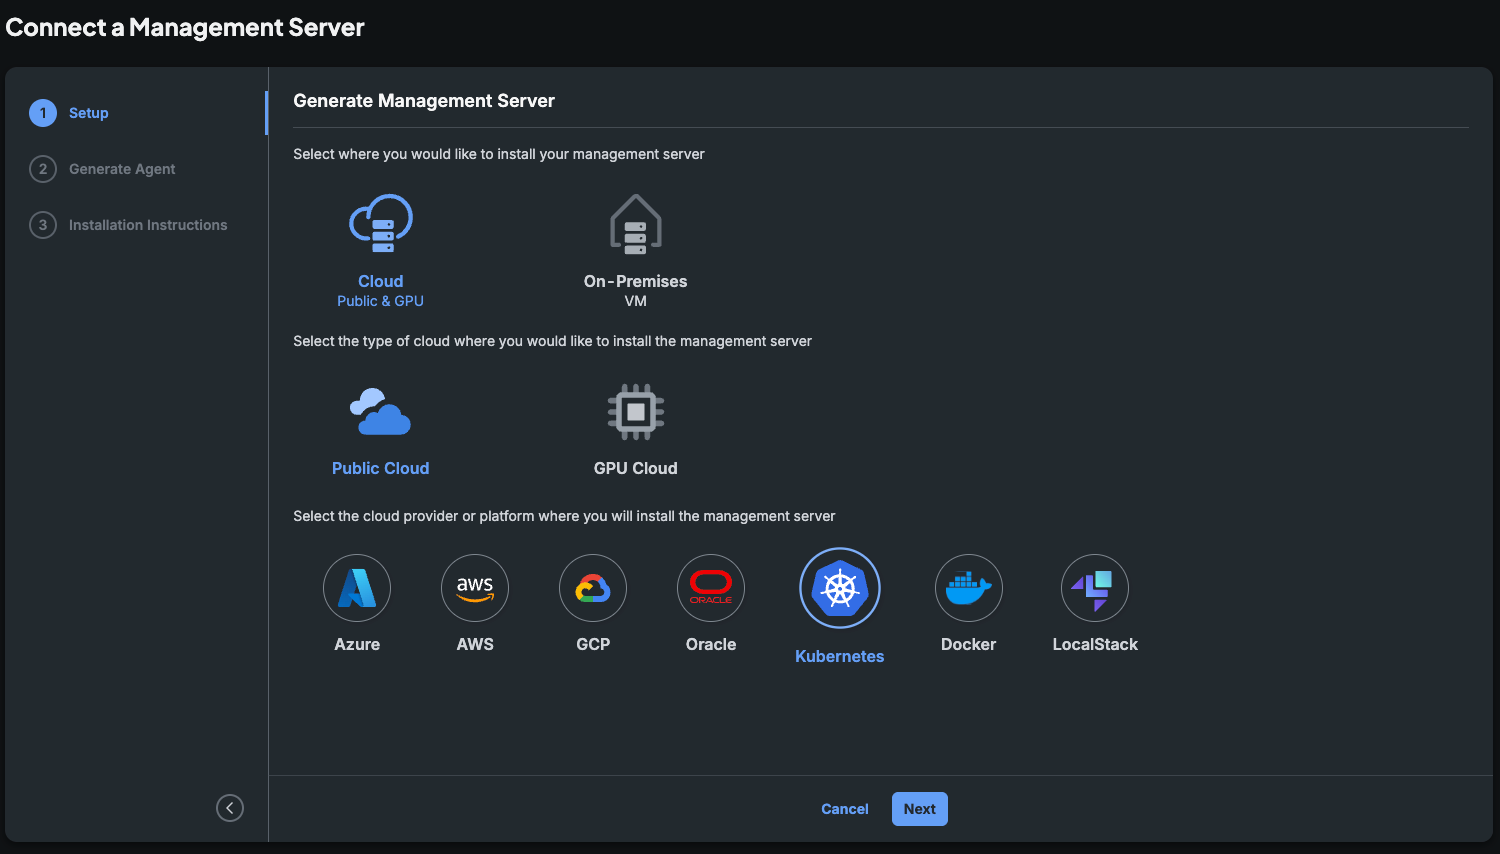
Task: Click the 'Public Cloud' label text
Action: click(380, 468)
